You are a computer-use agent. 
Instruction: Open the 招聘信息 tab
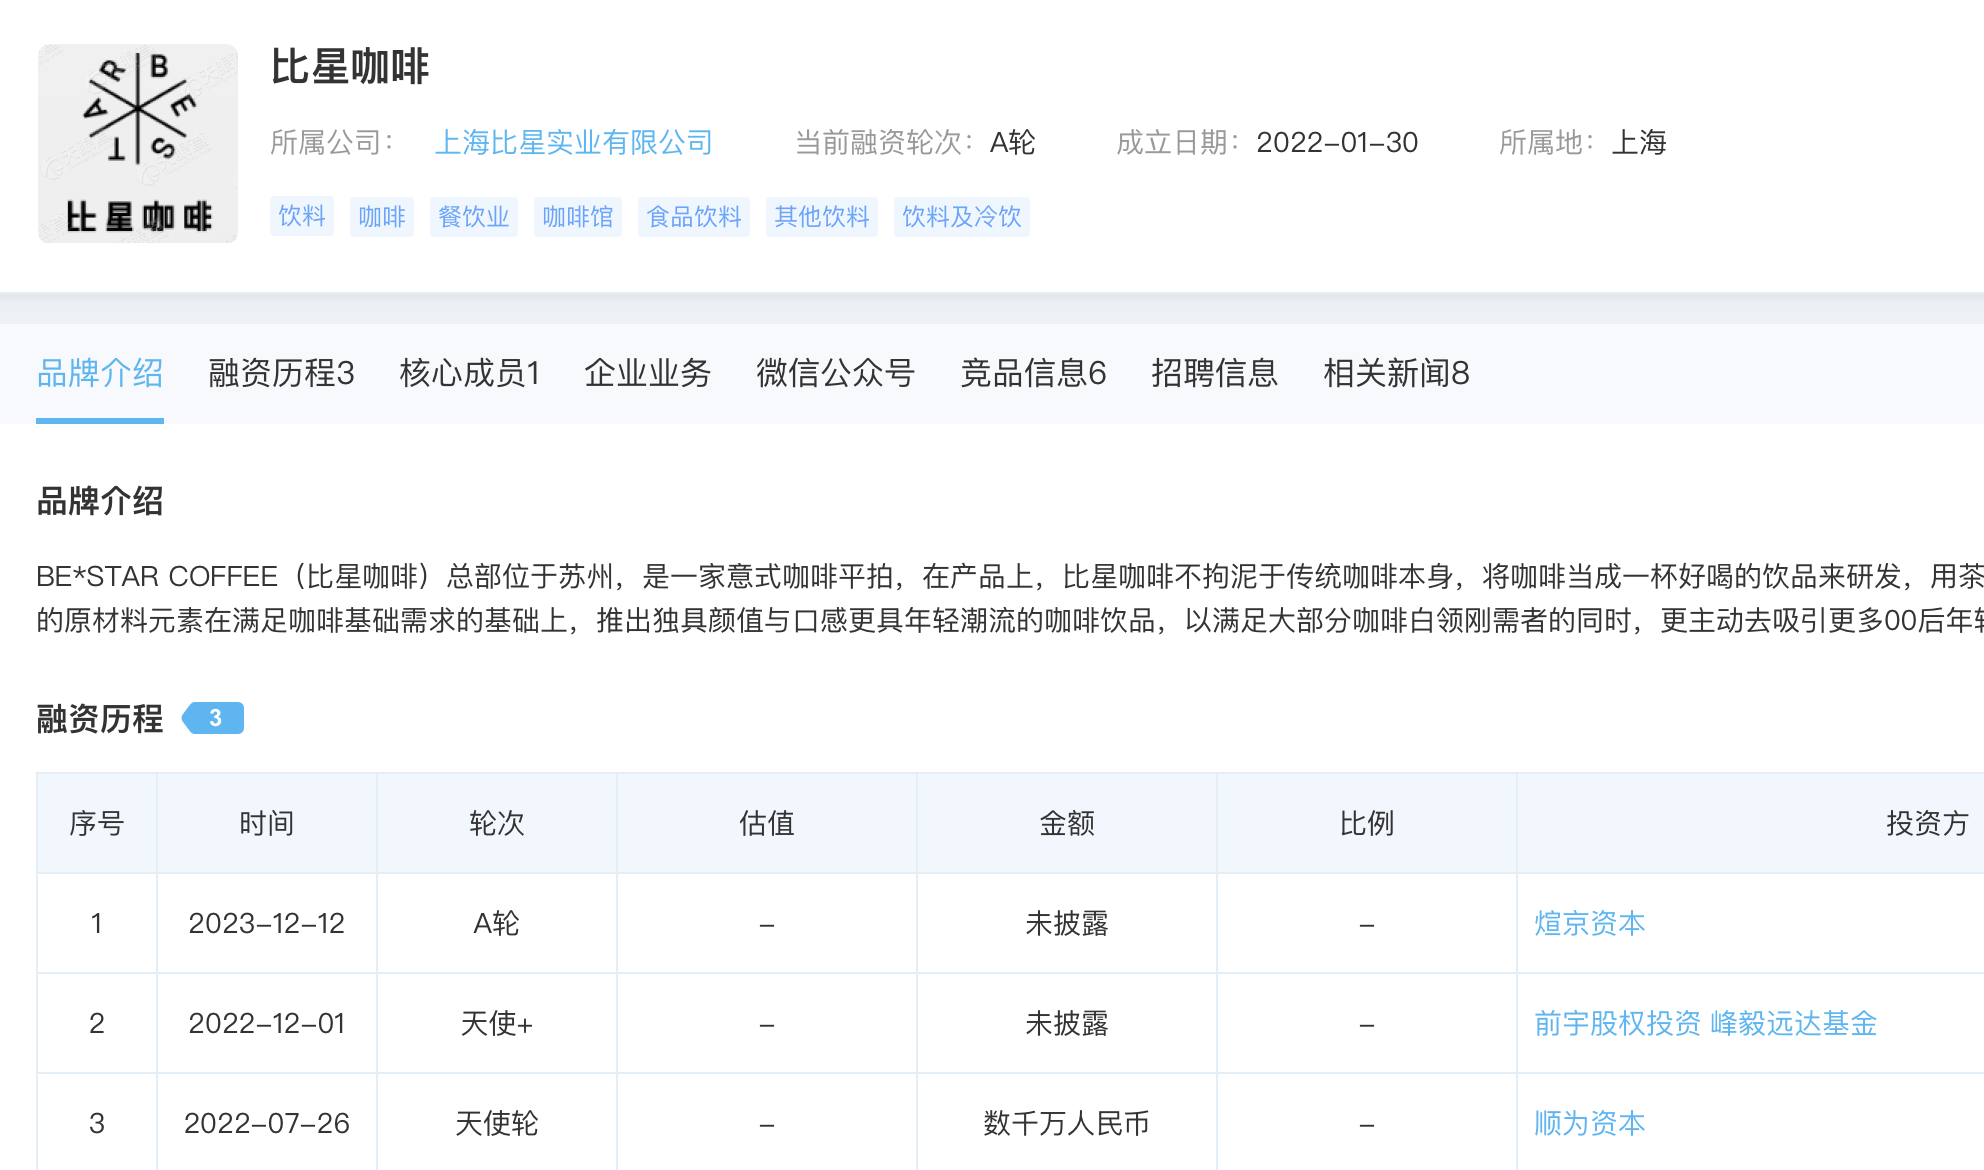1214,373
